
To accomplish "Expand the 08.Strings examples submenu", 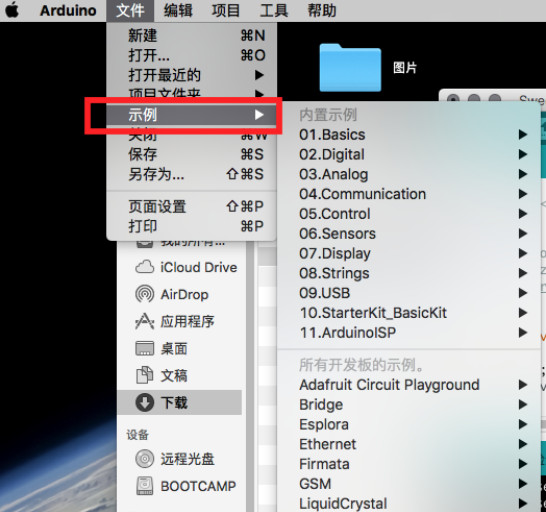I will 408,273.
